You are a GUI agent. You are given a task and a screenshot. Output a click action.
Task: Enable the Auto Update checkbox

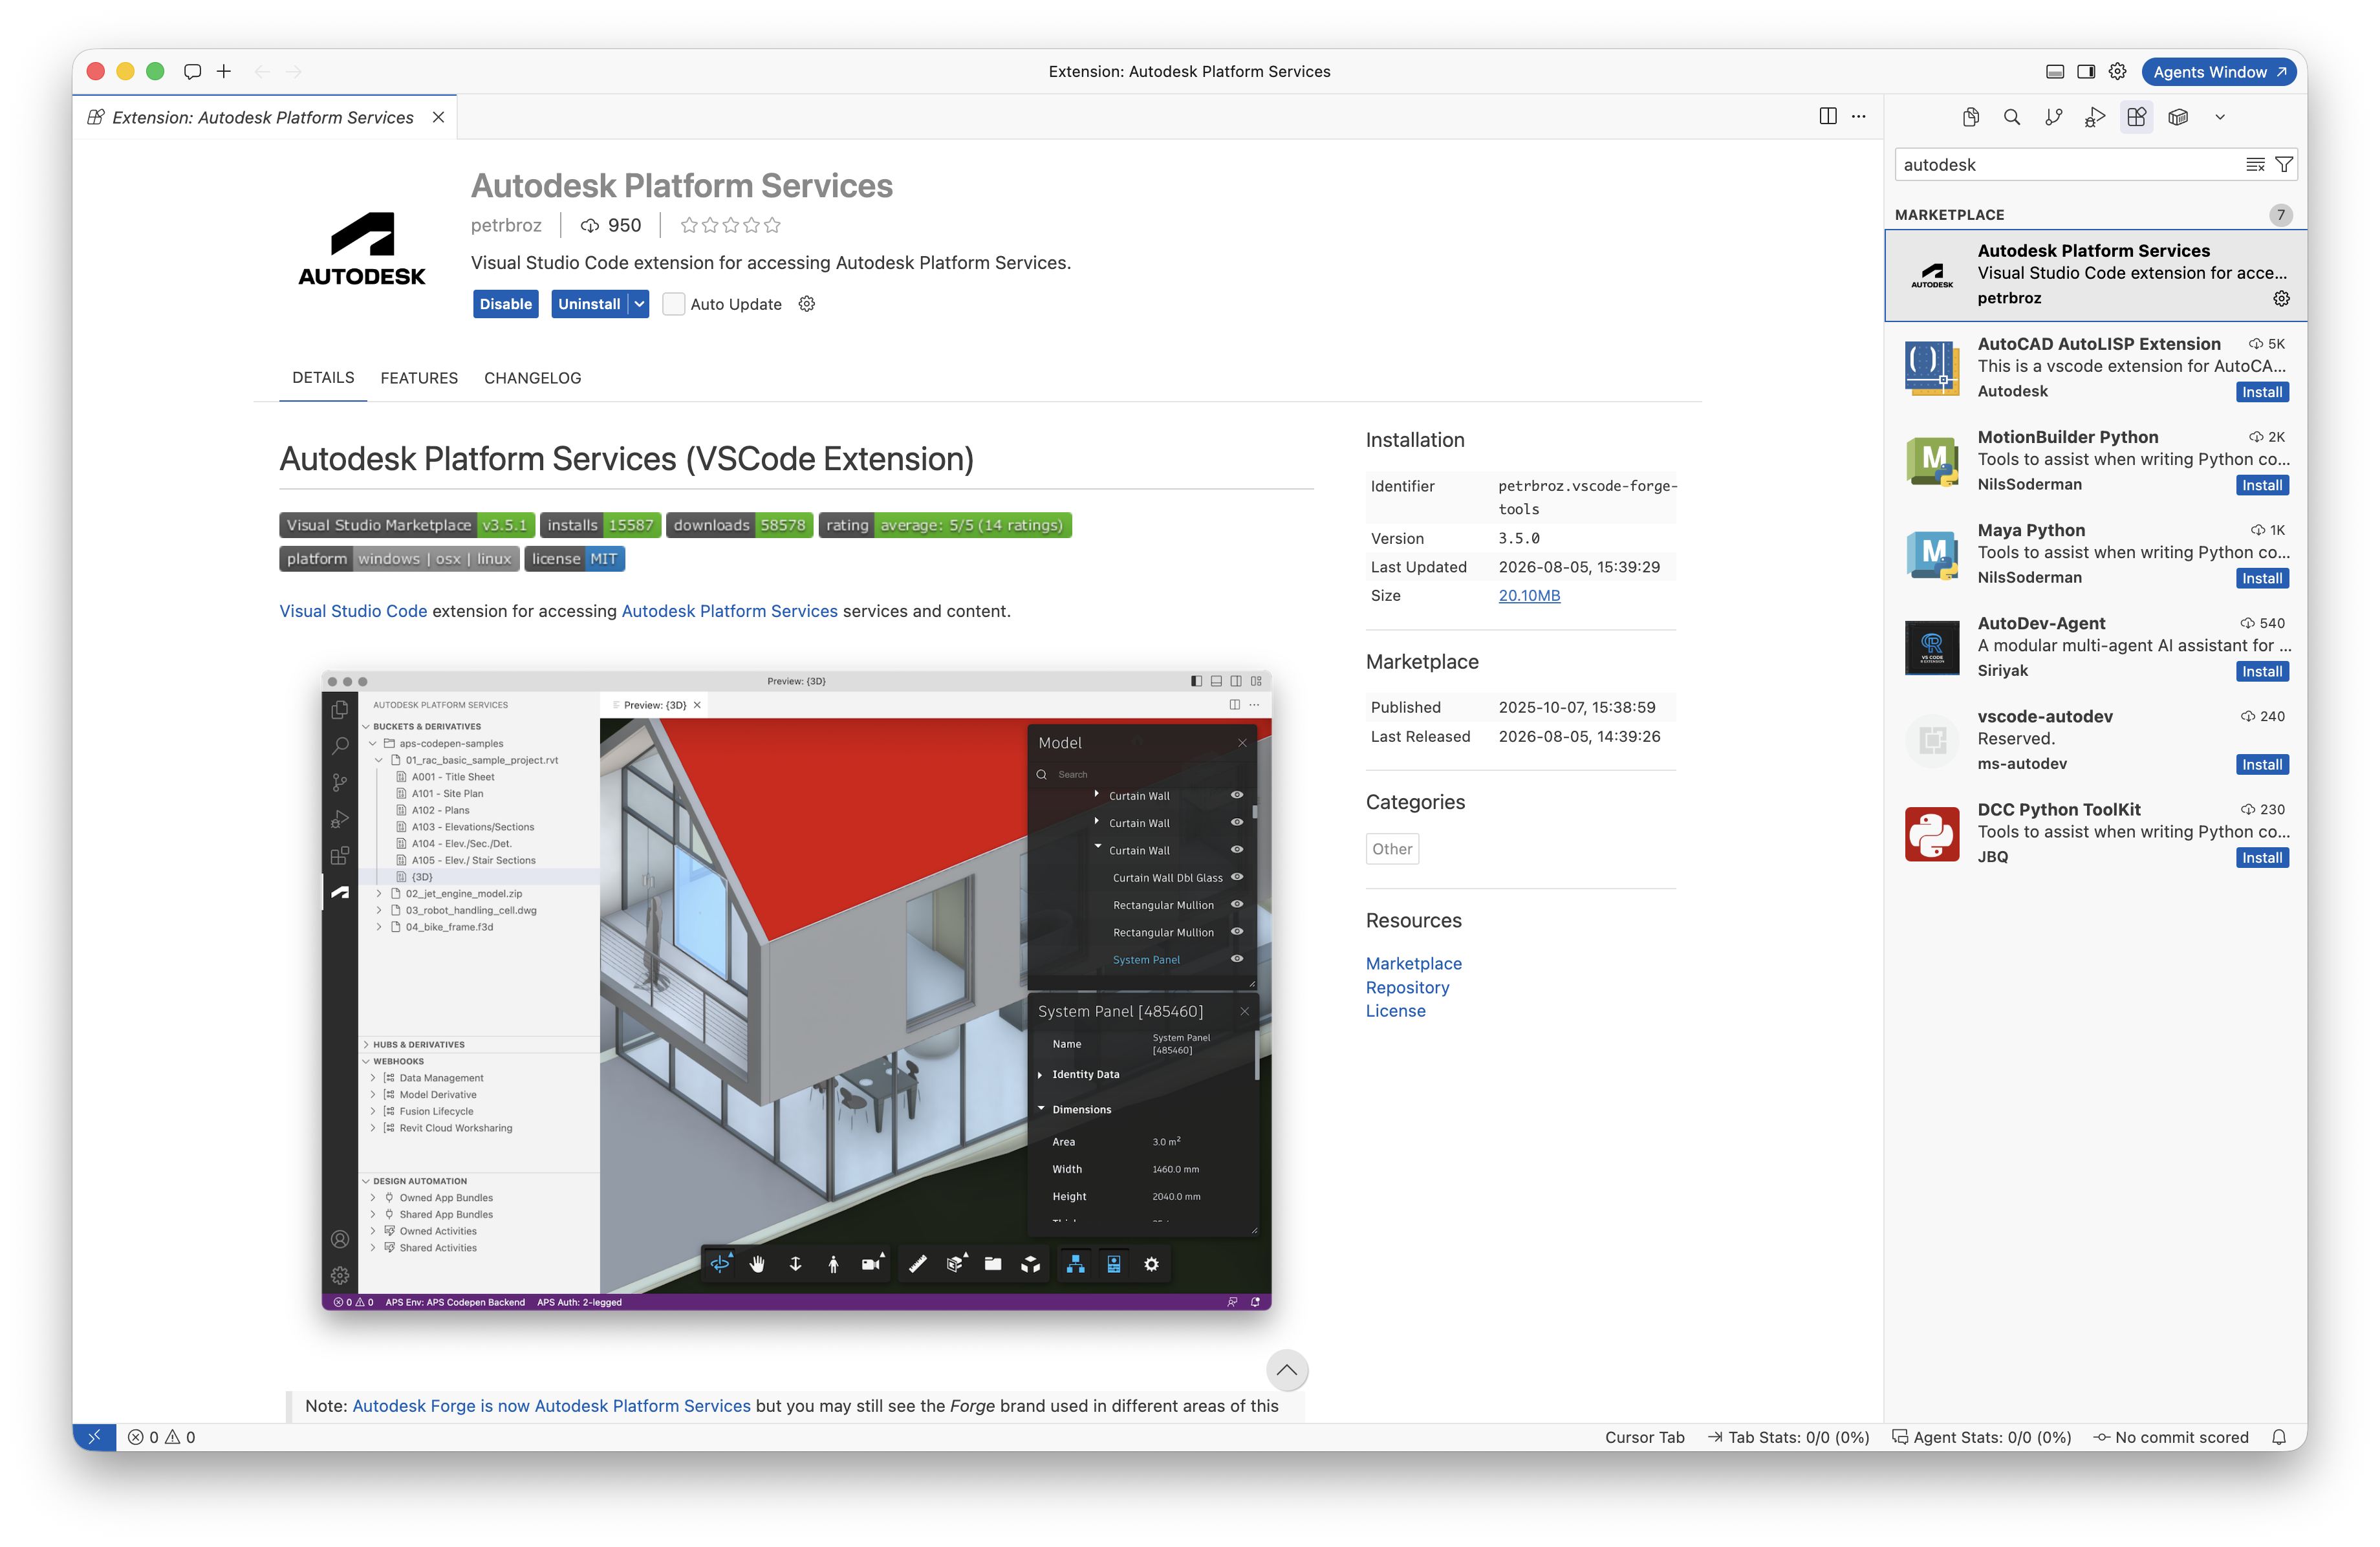tap(674, 304)
